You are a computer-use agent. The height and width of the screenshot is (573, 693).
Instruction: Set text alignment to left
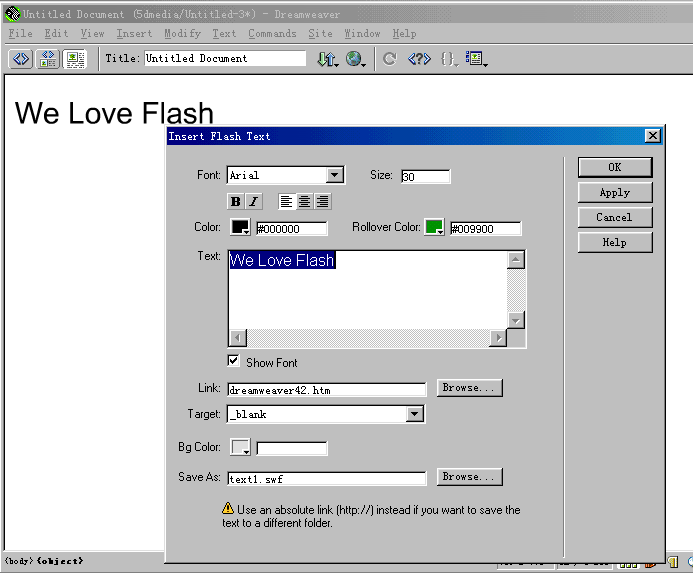point(286,202)
